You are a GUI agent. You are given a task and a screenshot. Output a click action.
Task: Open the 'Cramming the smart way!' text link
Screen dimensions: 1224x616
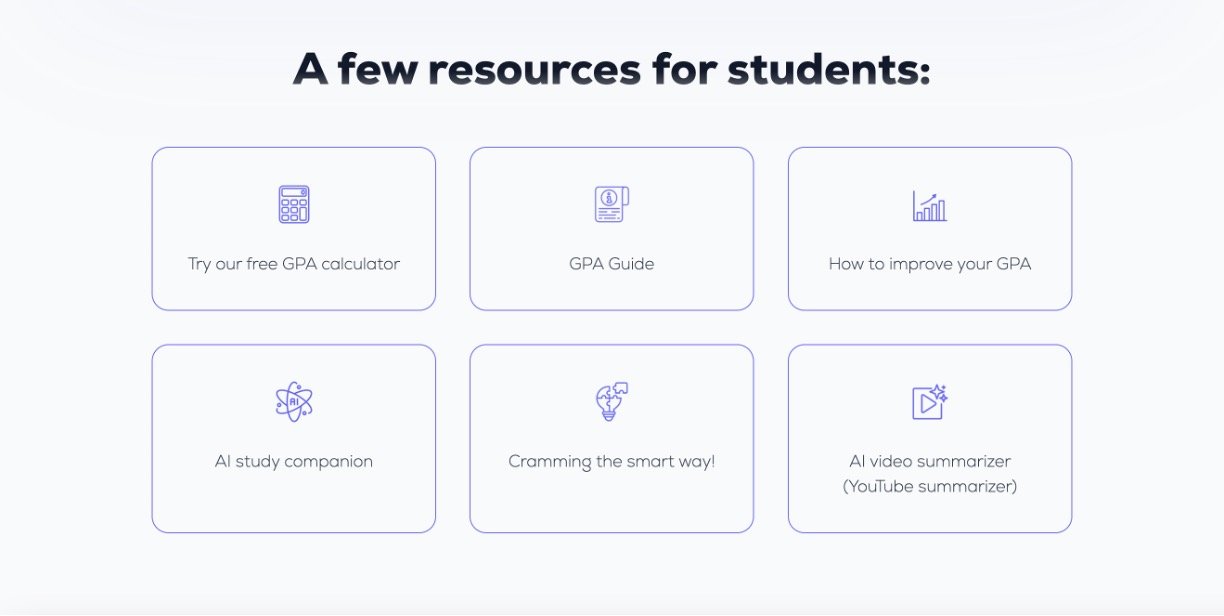coord(611,462)
